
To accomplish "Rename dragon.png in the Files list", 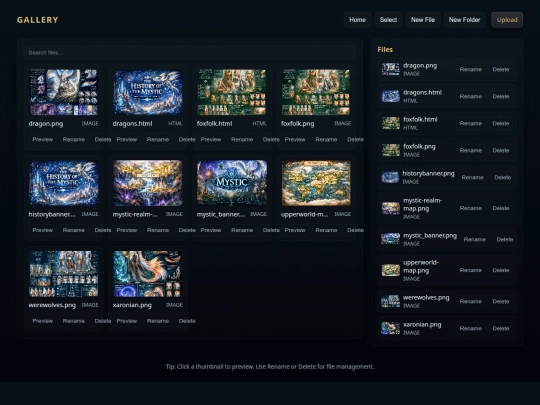I will pyautogui.click(x=470, y=69).
